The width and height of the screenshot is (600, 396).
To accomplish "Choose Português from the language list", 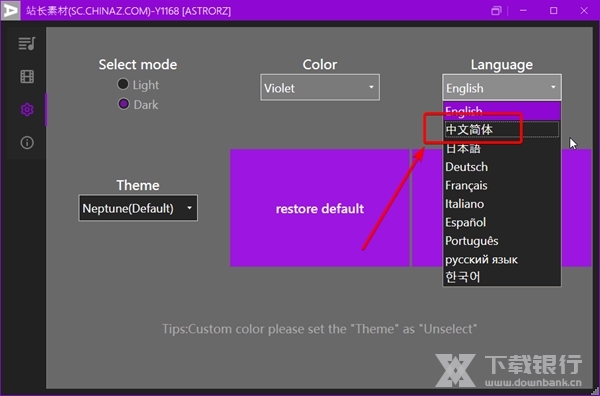I will click(x=502, y=241).
